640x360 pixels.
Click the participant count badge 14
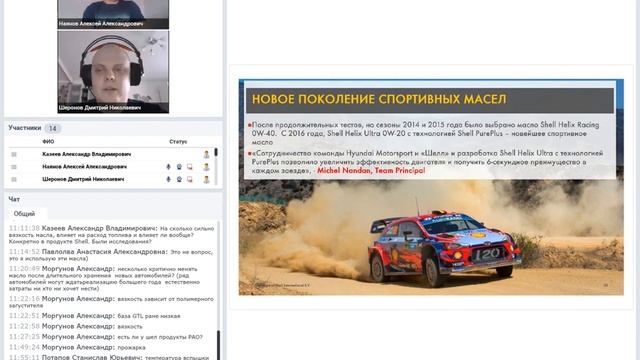point(53,128)
